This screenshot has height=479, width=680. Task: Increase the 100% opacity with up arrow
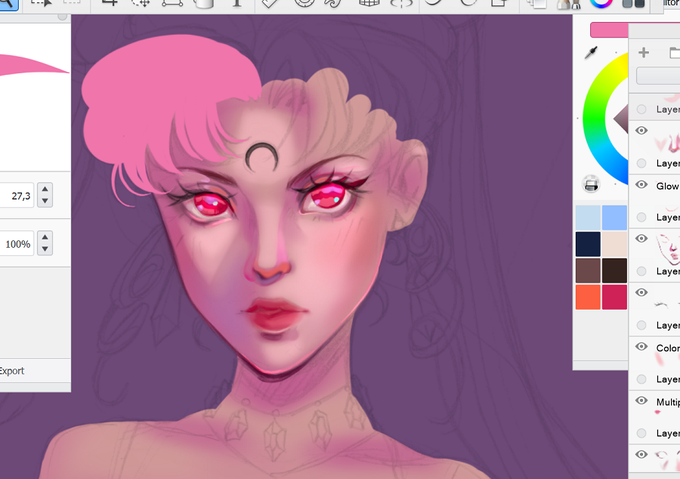tap(45, 237)
